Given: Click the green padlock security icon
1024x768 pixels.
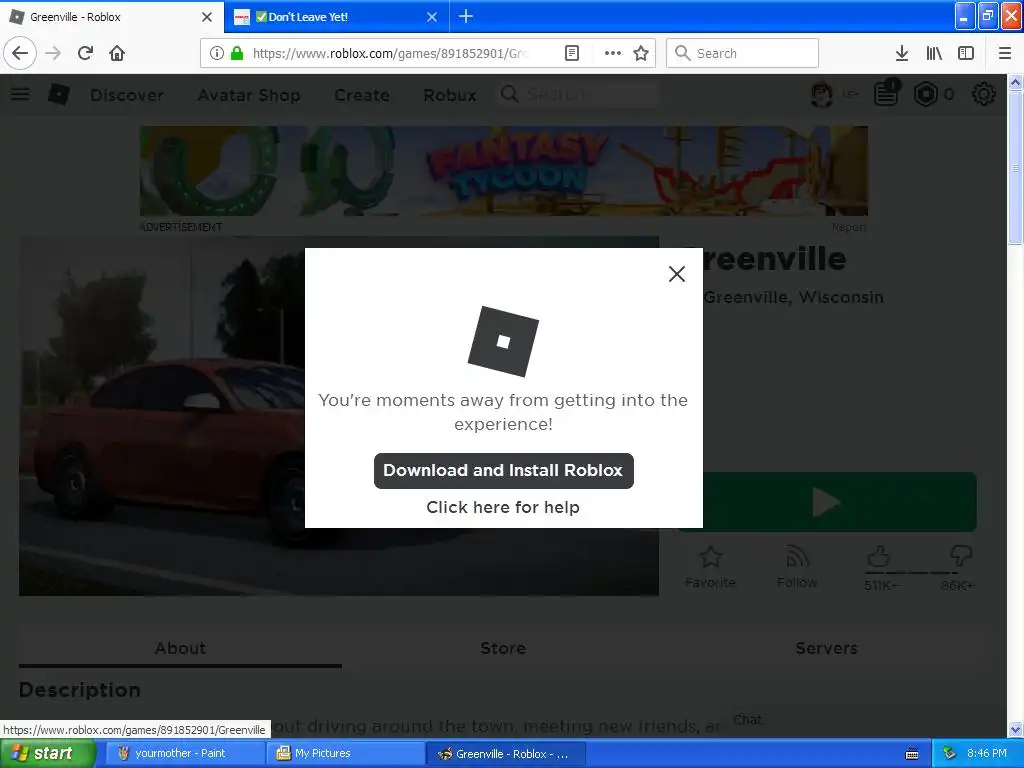Looking at the screenshot, I should point(237,53).
